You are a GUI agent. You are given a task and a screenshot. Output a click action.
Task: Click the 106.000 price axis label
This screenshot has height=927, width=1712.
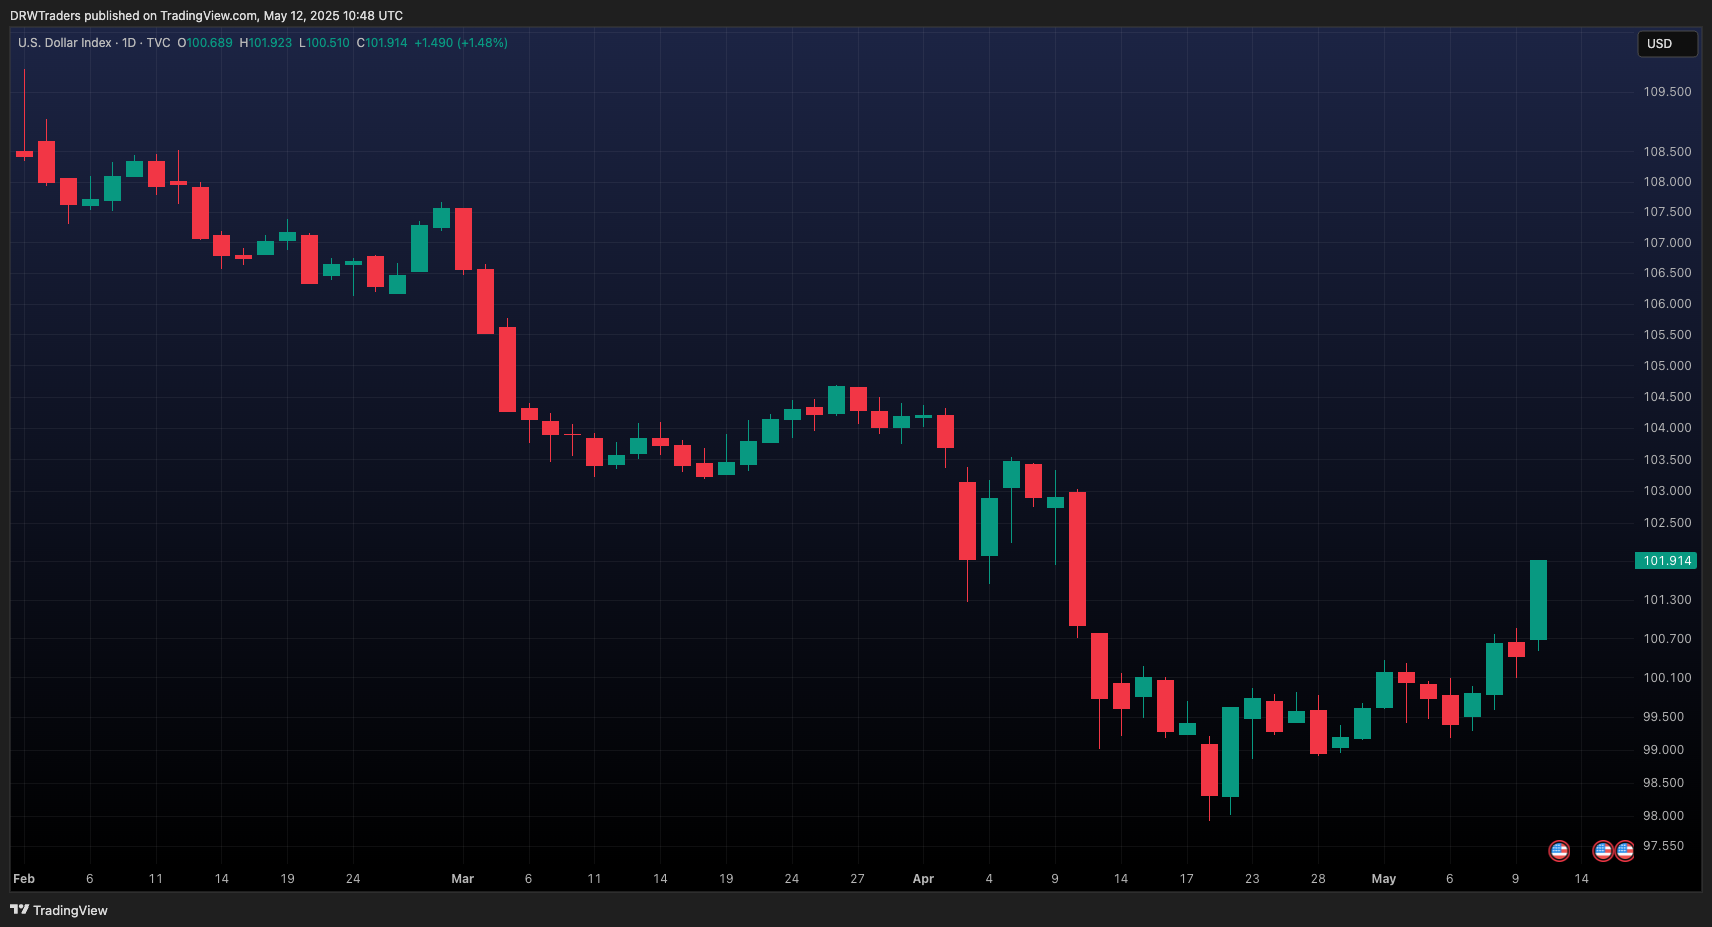pyautogui.click(x=1667, y=304)
